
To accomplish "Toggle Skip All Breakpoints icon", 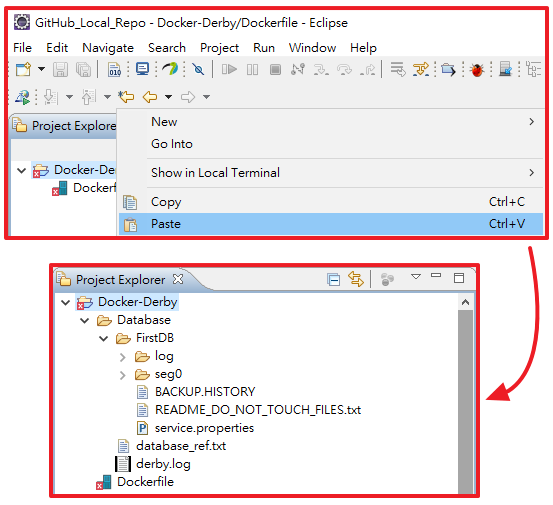I will point(198,69).
